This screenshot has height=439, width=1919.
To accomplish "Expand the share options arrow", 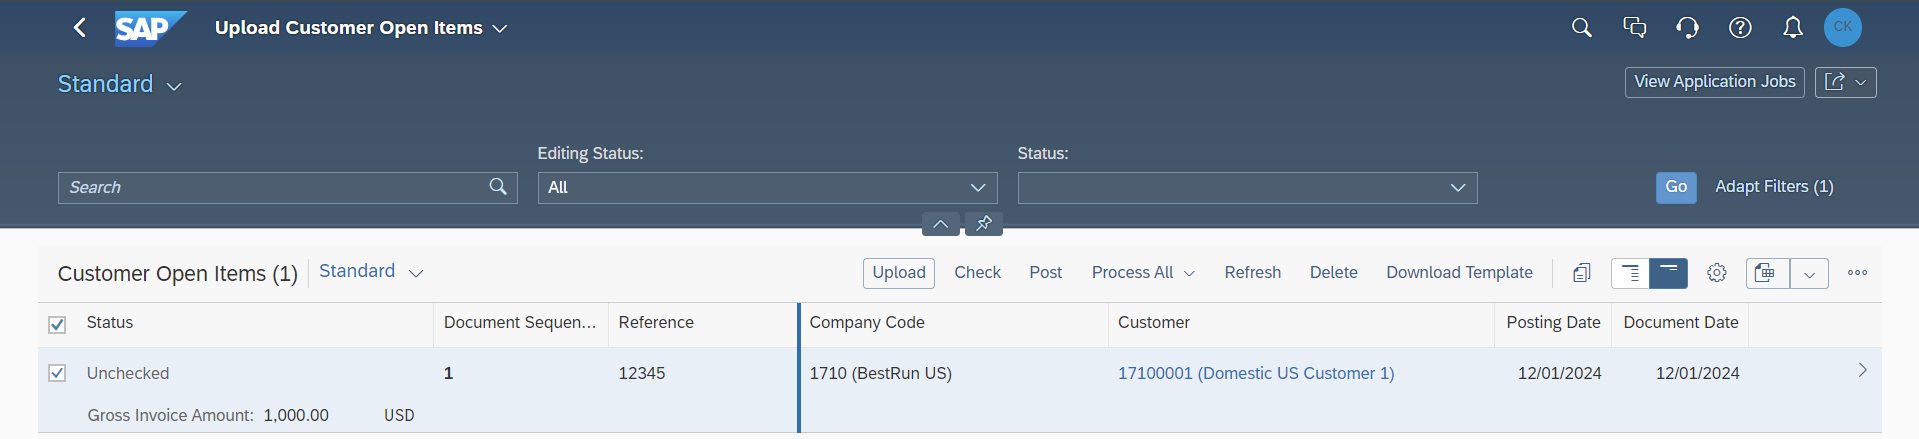I will (1861, 82).
